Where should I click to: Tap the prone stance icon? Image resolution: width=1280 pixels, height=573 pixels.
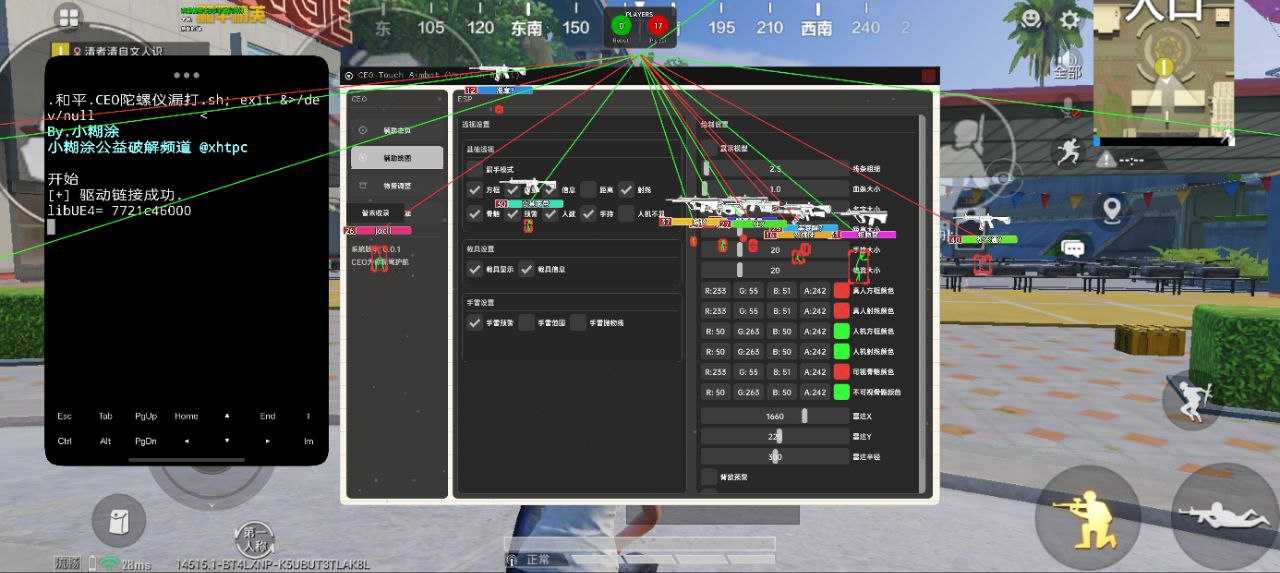[x=1223, y=517]
